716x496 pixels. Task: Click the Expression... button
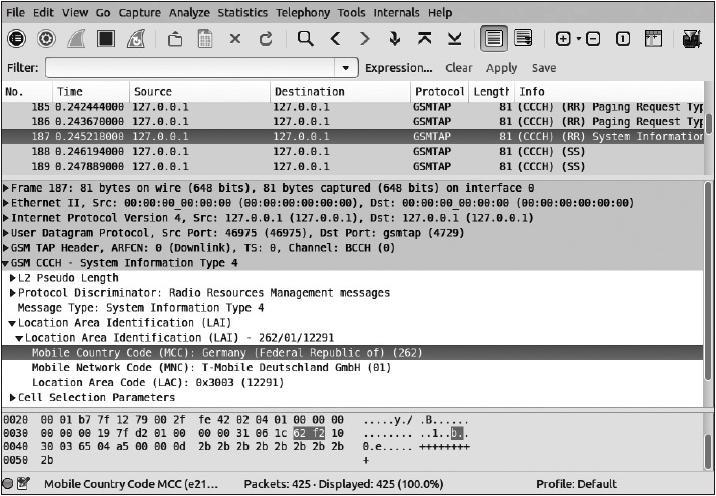point(398,68)
